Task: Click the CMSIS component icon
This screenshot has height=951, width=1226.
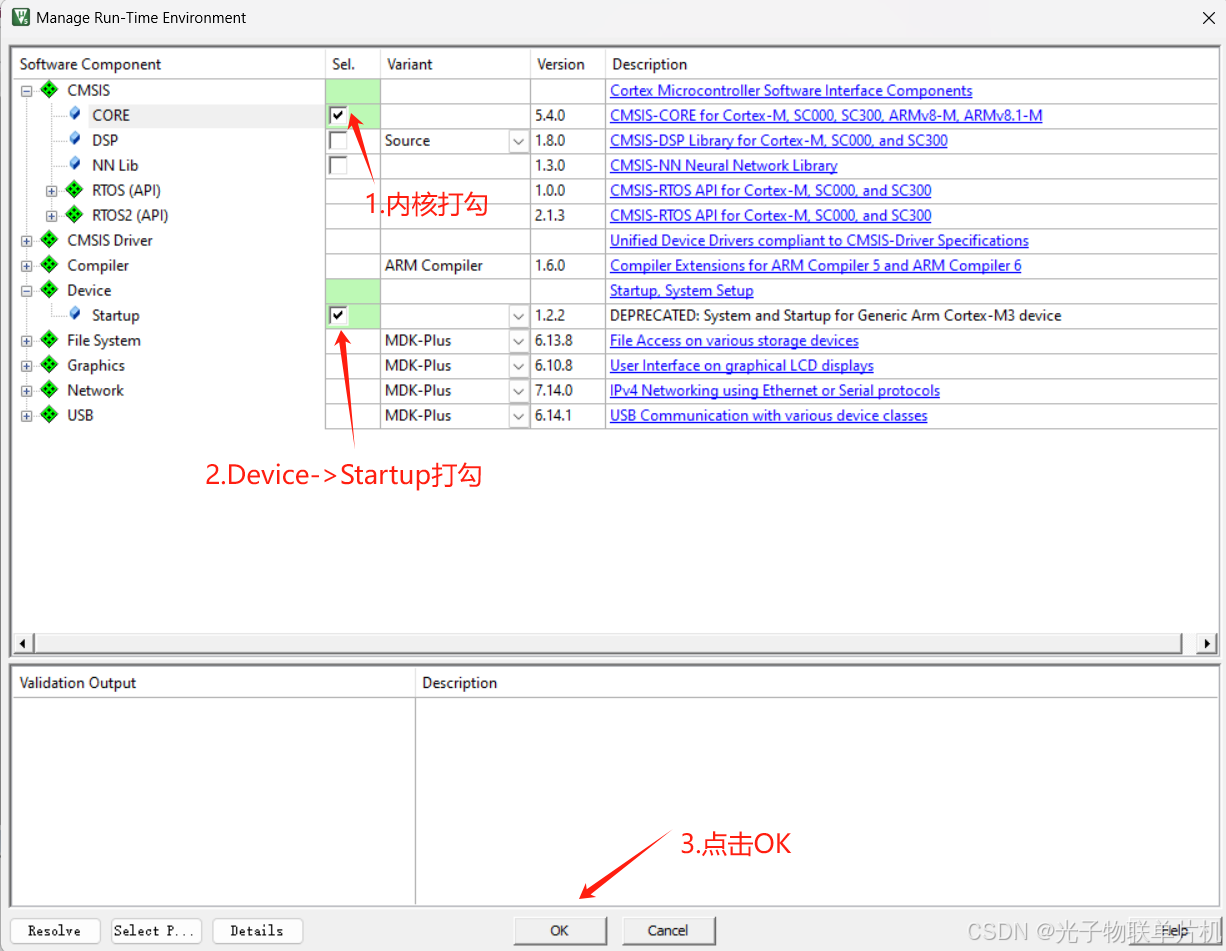Action: pos(49,90)
